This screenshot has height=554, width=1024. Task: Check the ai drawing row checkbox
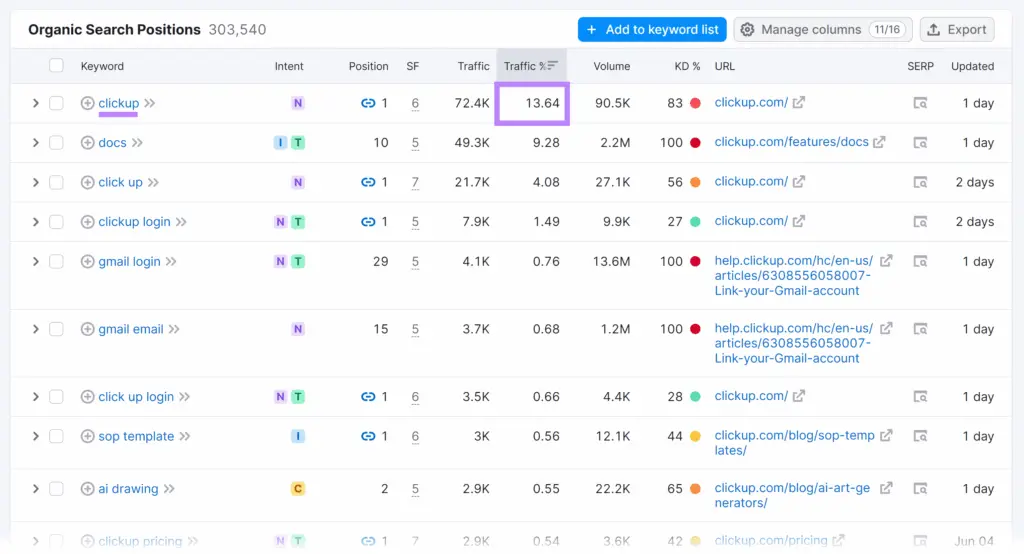[x=56, y=489]
